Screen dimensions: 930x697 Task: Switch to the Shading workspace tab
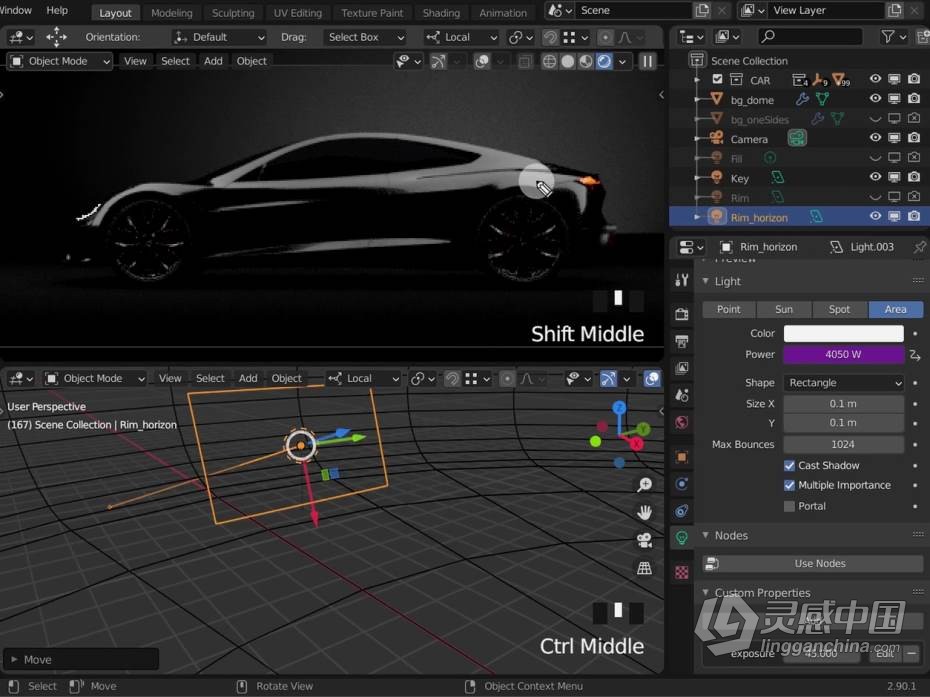[x=441, y=12]
